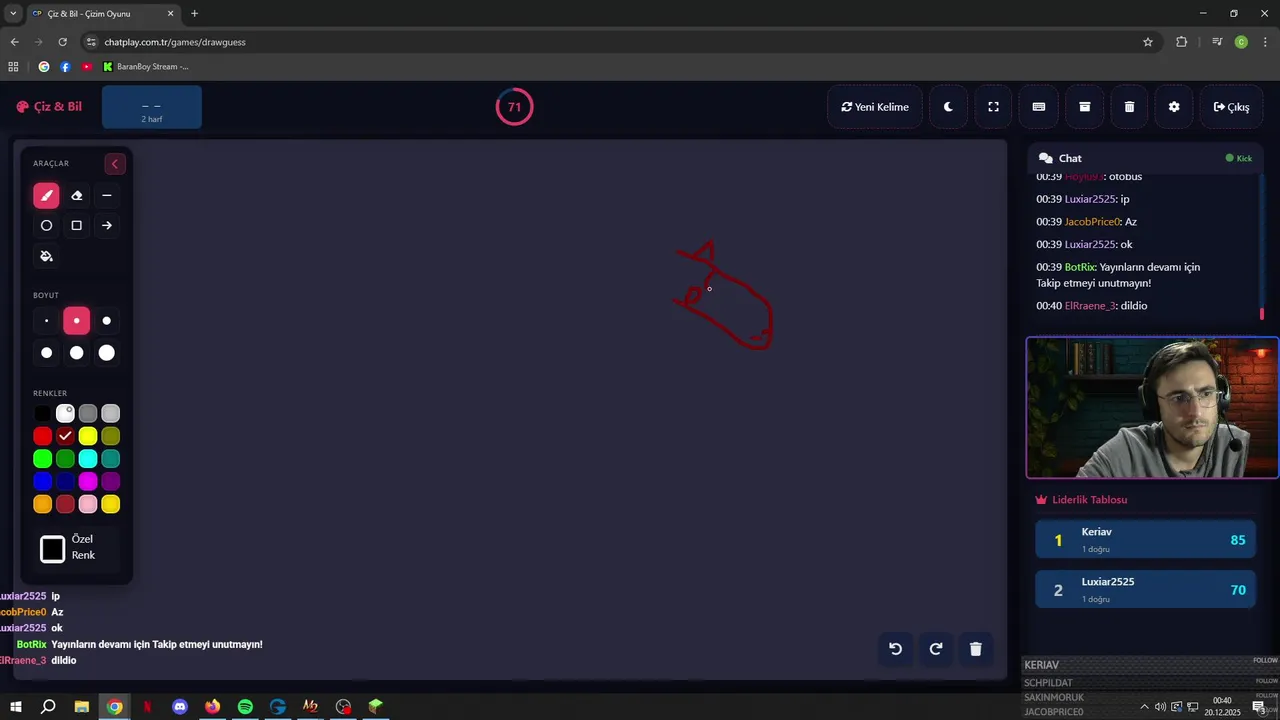Open the Özel Renk custom color picker
The image size is (1280, 720).
click(x=53, y=548)
